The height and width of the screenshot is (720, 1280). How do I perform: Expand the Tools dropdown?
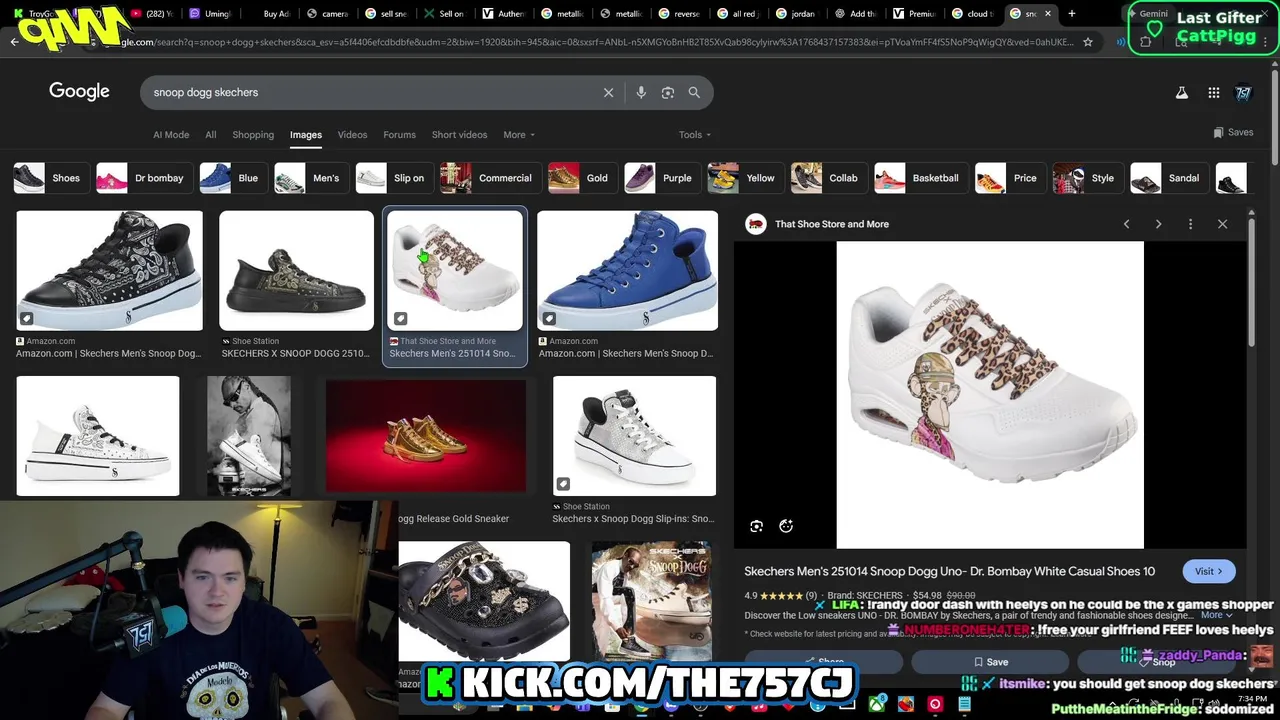[695, 135]
